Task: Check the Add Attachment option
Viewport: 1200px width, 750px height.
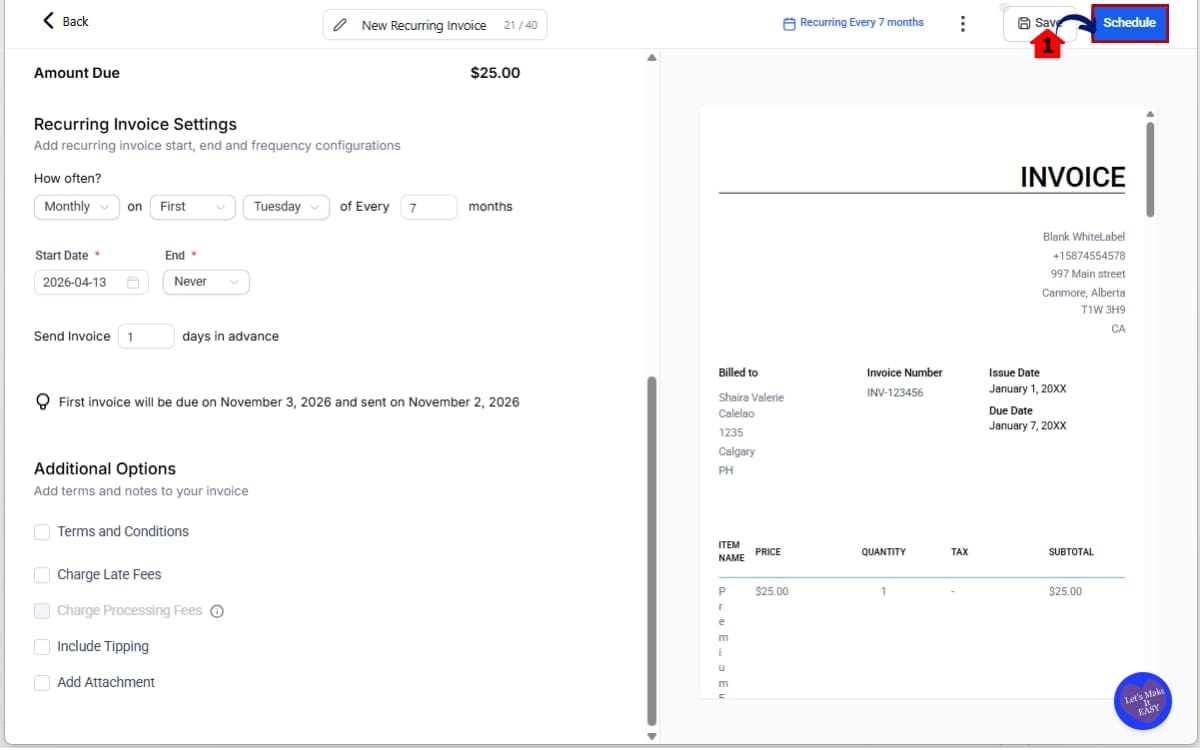Action: click(42, 682)
